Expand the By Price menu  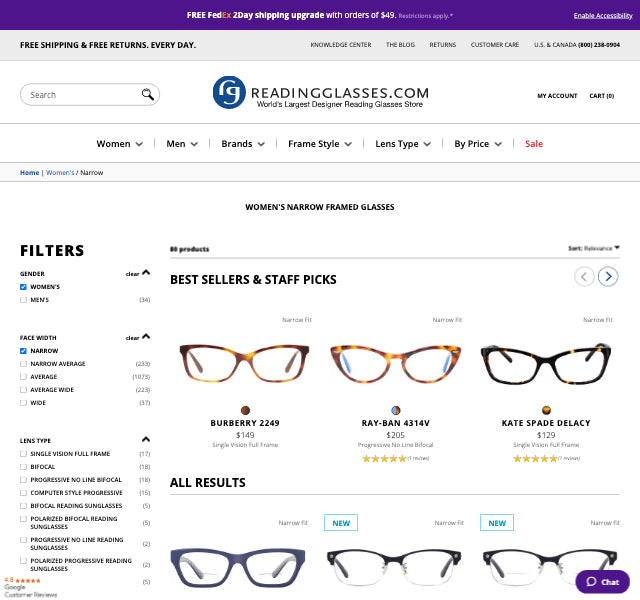478,144
